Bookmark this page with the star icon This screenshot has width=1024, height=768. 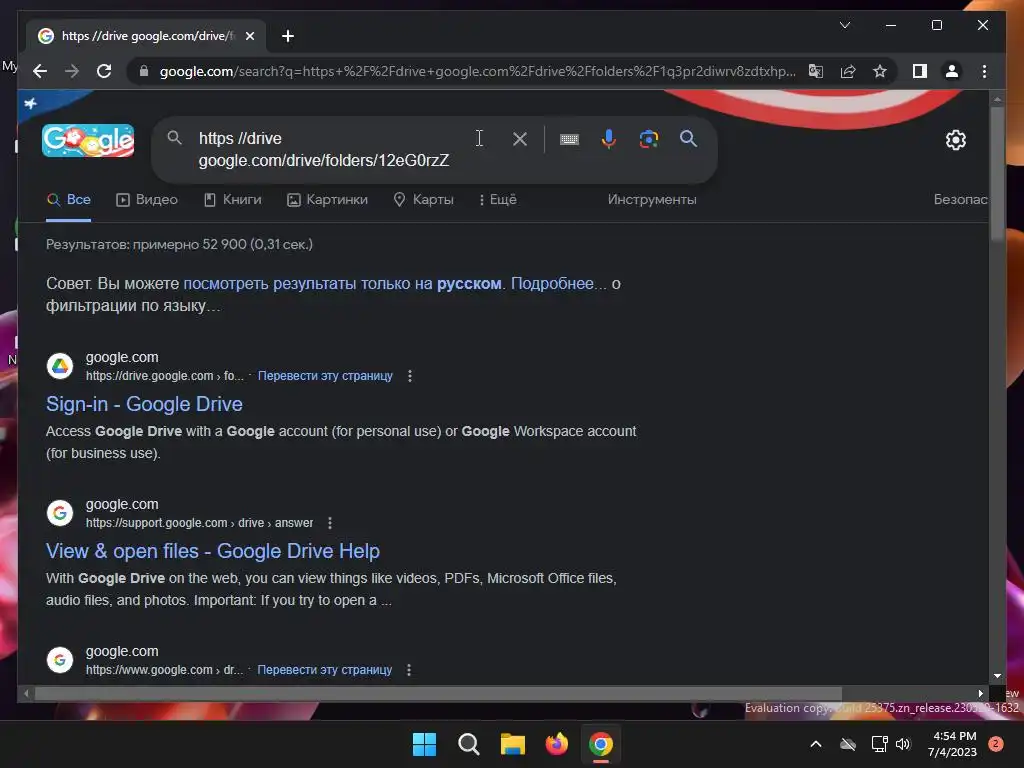(880, 71)
